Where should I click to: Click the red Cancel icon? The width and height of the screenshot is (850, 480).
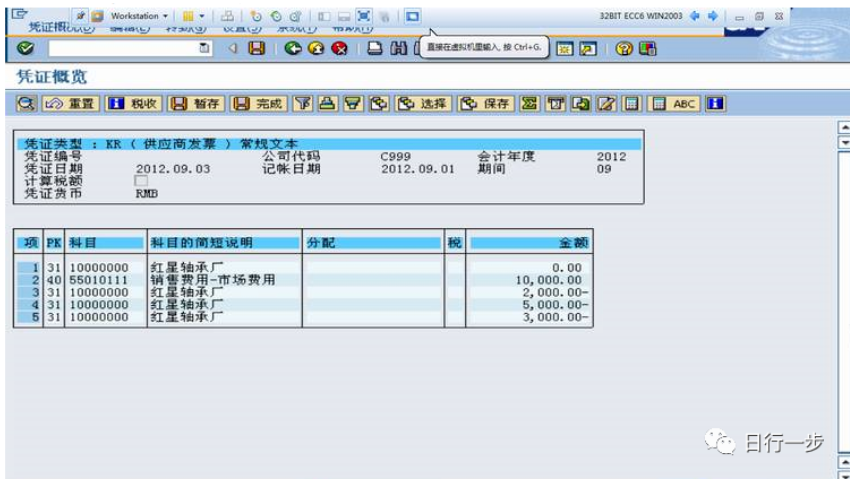[x=339, y=48]
